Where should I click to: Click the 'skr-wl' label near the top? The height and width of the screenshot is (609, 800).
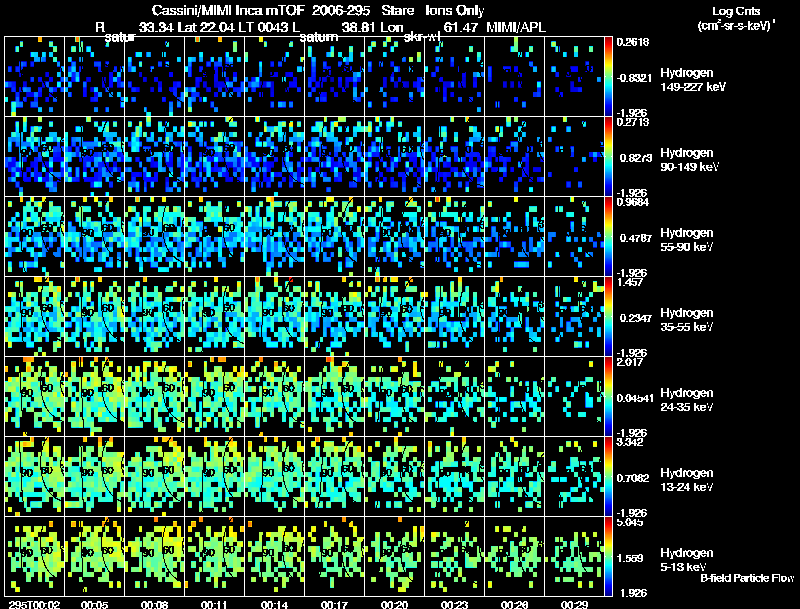click(422, 38)
